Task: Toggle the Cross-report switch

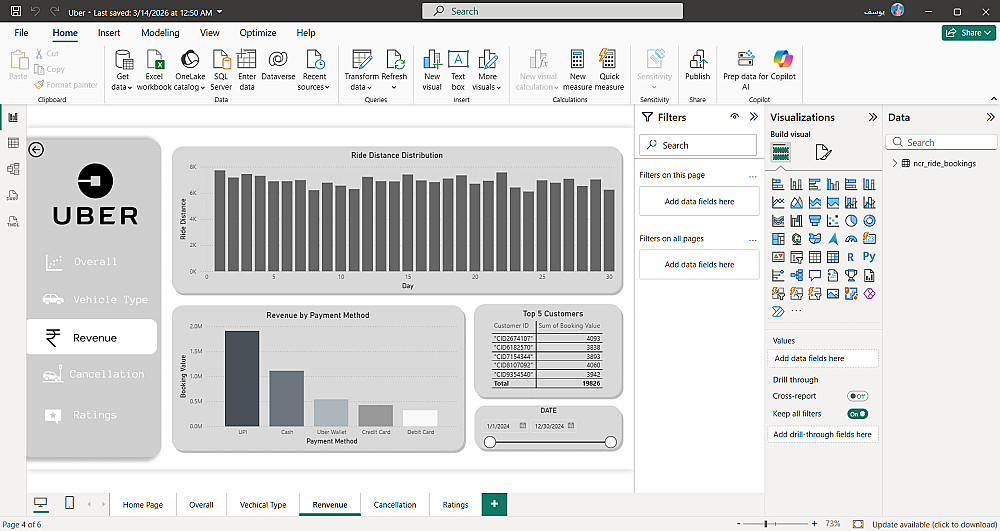Action: pyautogui.click(x=857, y=396)
